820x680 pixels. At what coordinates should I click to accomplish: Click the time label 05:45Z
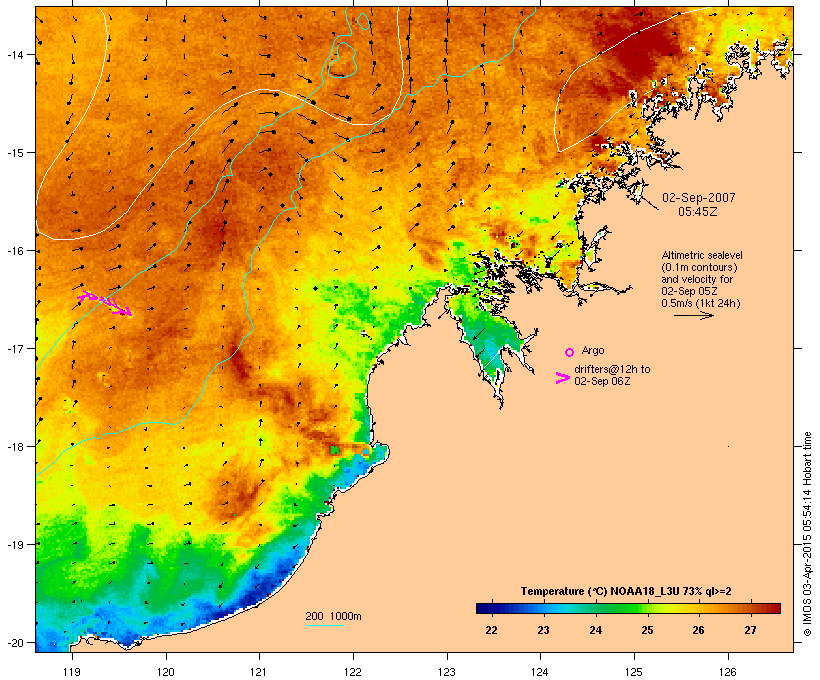[698, 212]
